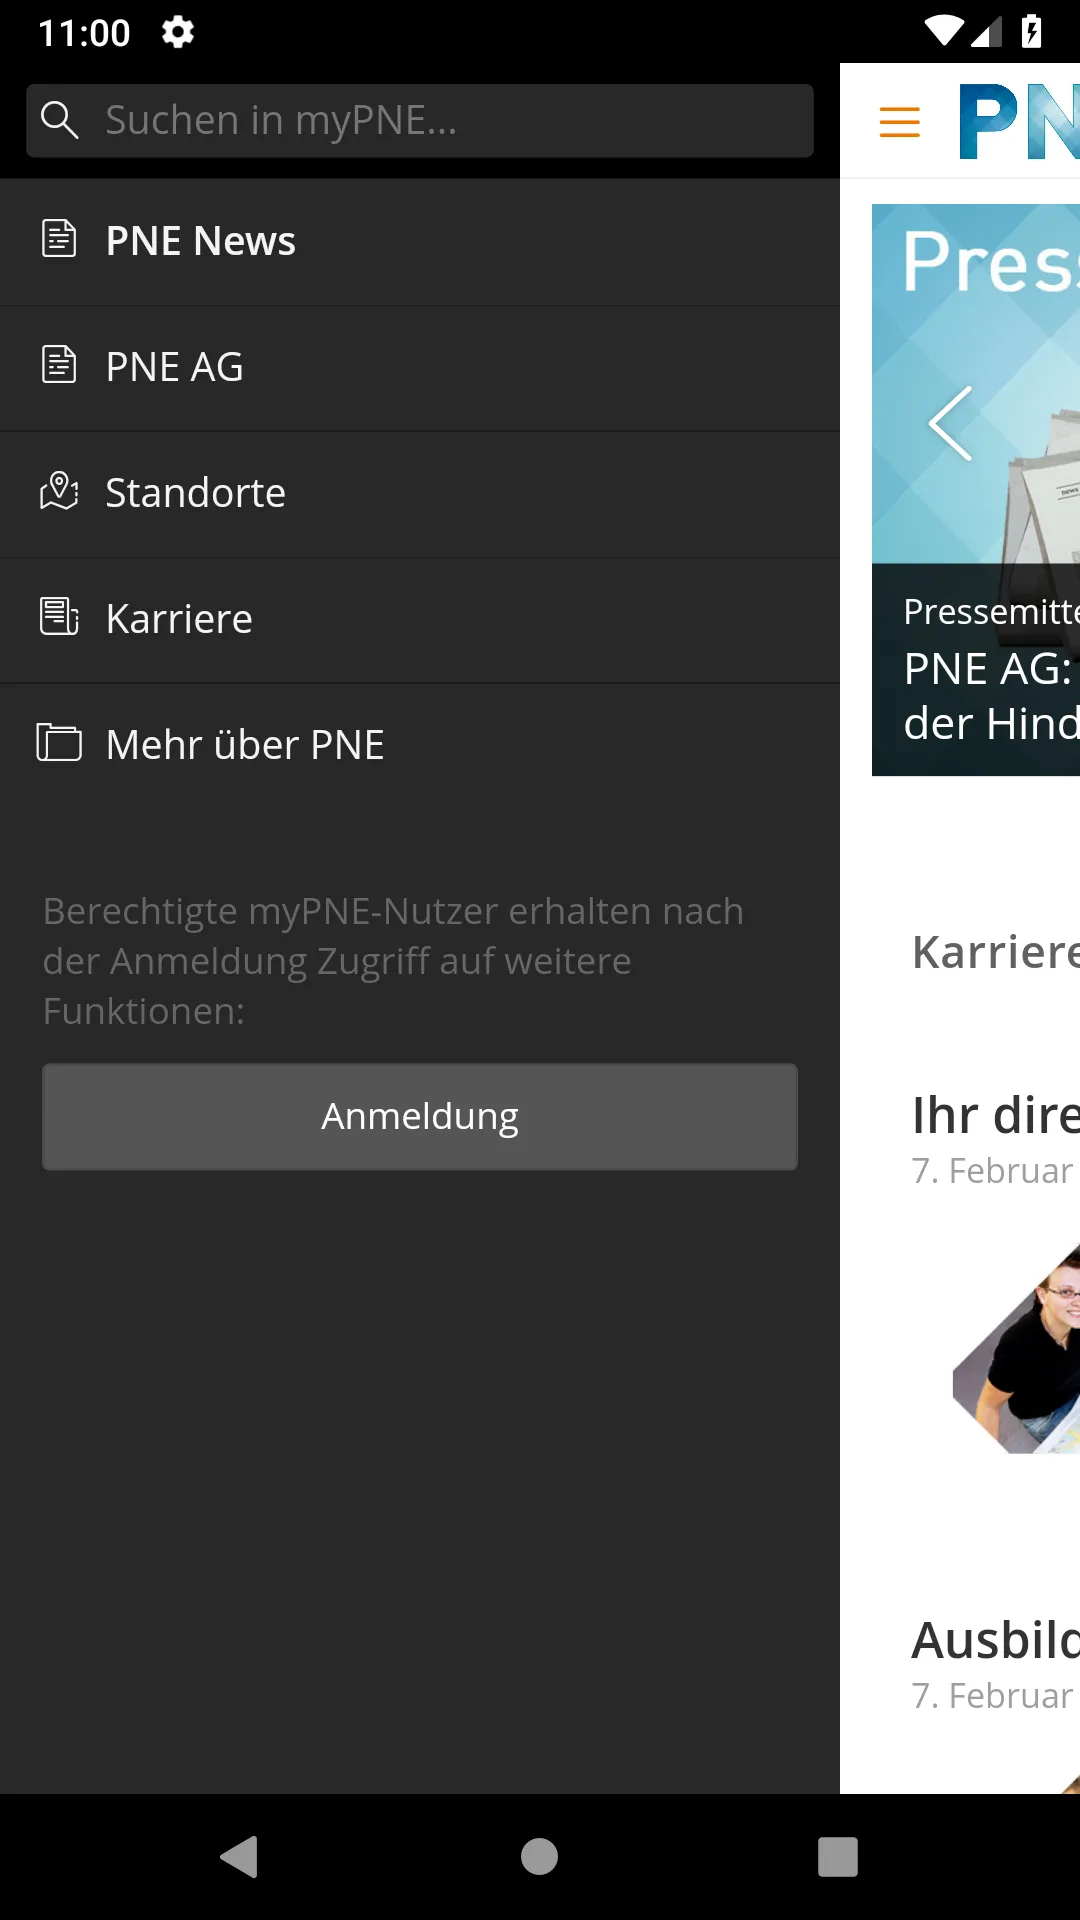Select the '7. Februar' date under 'Ihr dire...'
The height and width of the screenshot is (1920, 1080).
coord(992,1171)
